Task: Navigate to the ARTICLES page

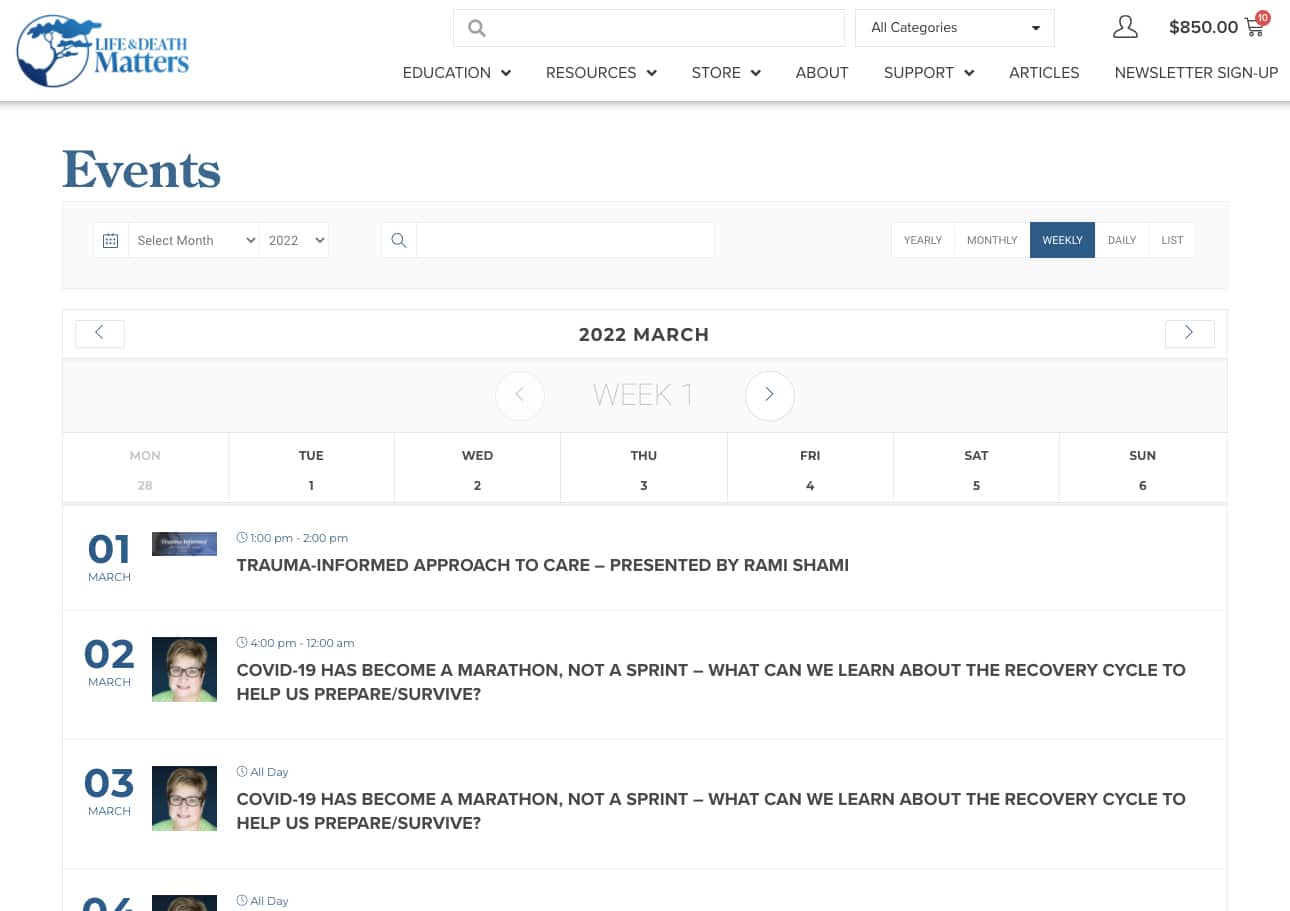Action: coord(1044,73)
